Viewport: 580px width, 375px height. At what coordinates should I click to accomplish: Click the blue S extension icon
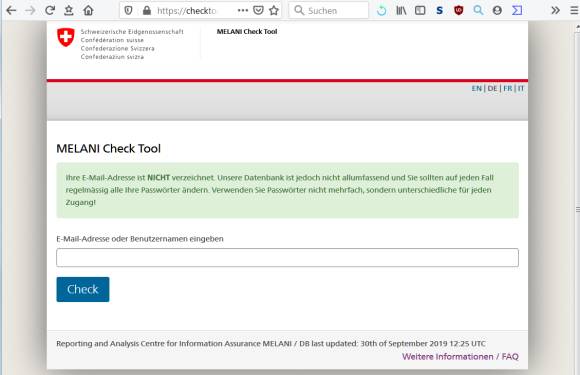[439, 10]
